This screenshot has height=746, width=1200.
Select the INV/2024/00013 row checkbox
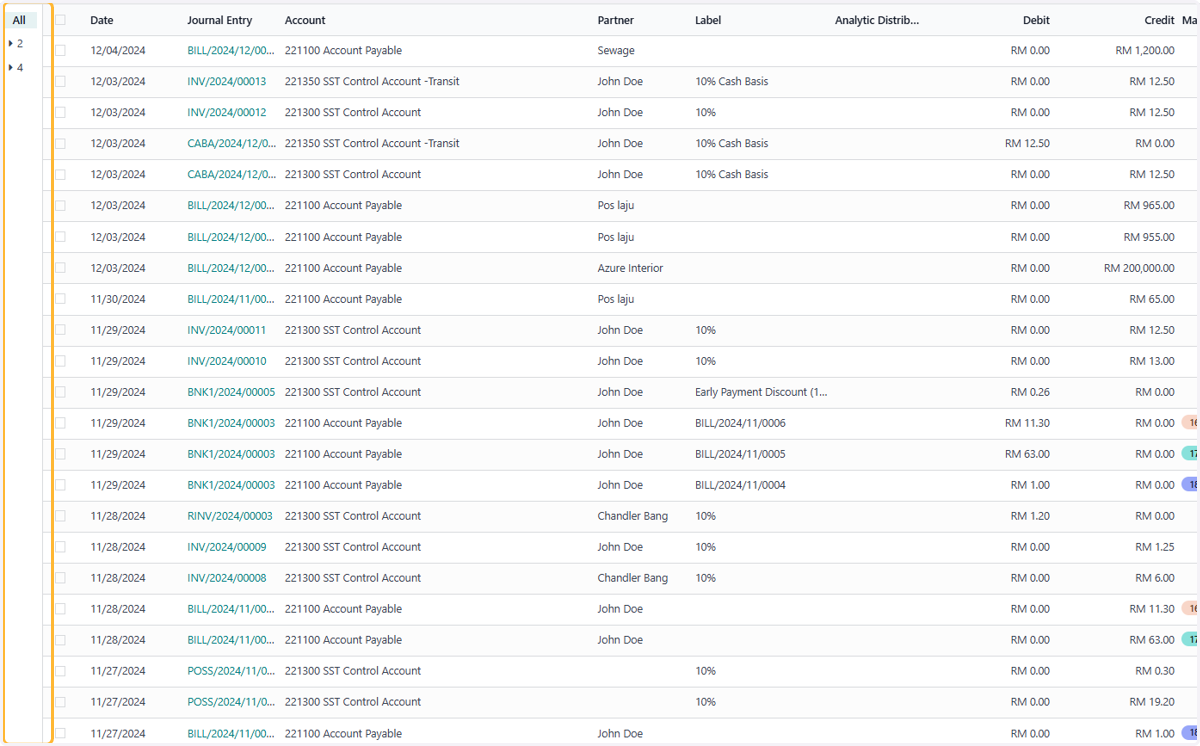(x=60, y=82)
